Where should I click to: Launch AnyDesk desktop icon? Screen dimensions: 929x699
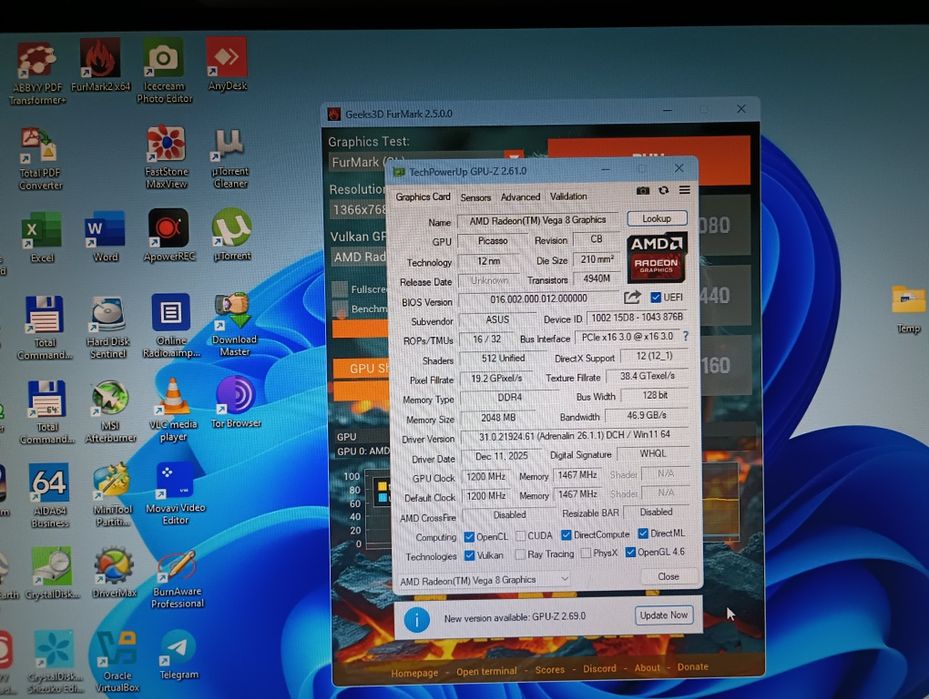[227, 64]
